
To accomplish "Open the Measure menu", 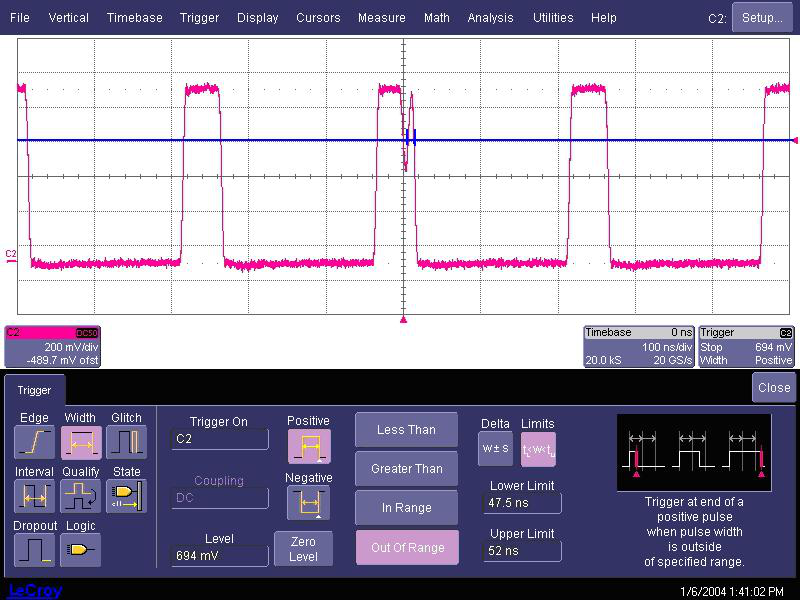I will pos(381,18).
